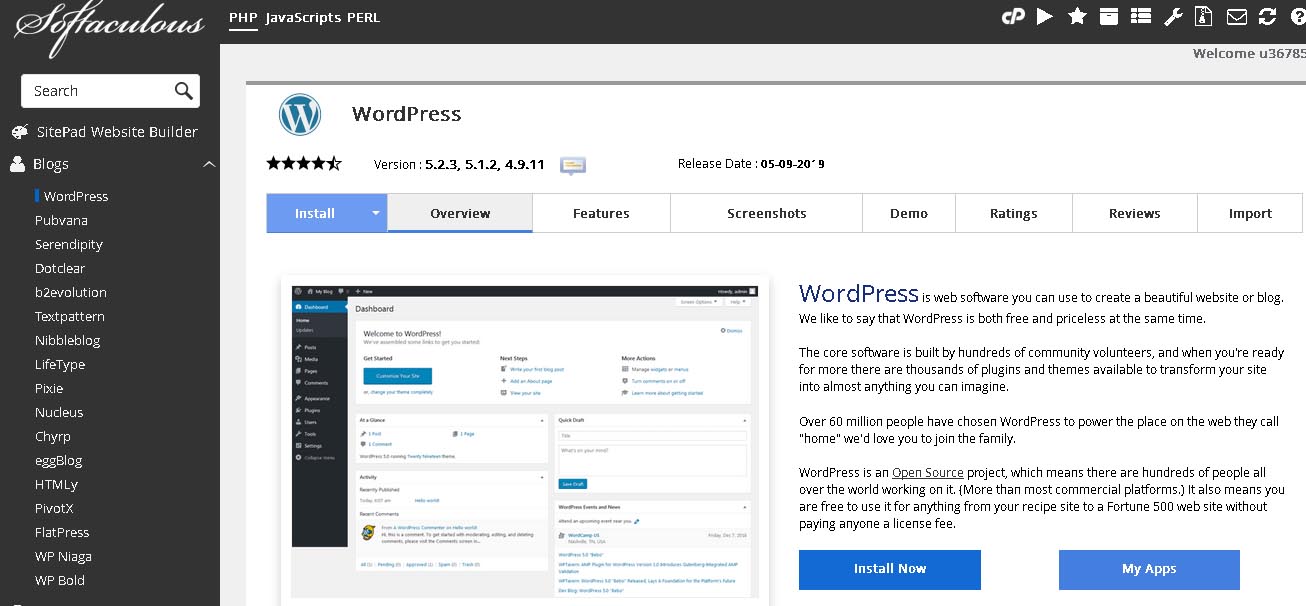Select PivotX in the sidebar
1306x606 pixels.
(x=55, y=509)
